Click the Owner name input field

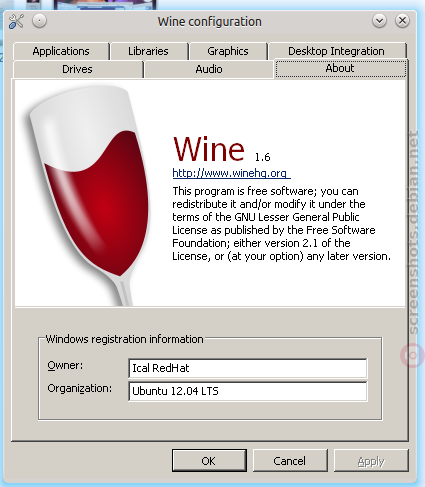[248, 368]
